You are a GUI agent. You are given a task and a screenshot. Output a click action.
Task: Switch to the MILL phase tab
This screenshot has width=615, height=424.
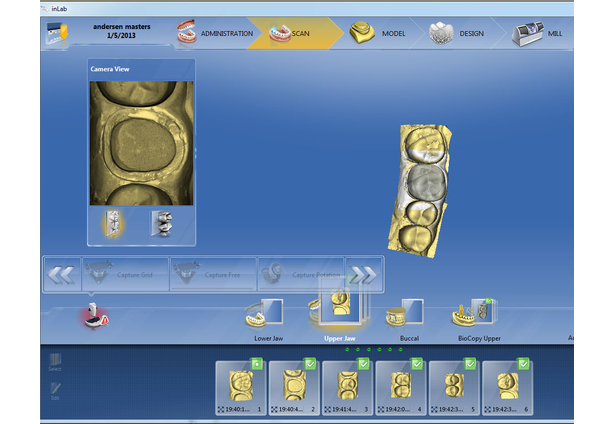(x=537, y=33)
